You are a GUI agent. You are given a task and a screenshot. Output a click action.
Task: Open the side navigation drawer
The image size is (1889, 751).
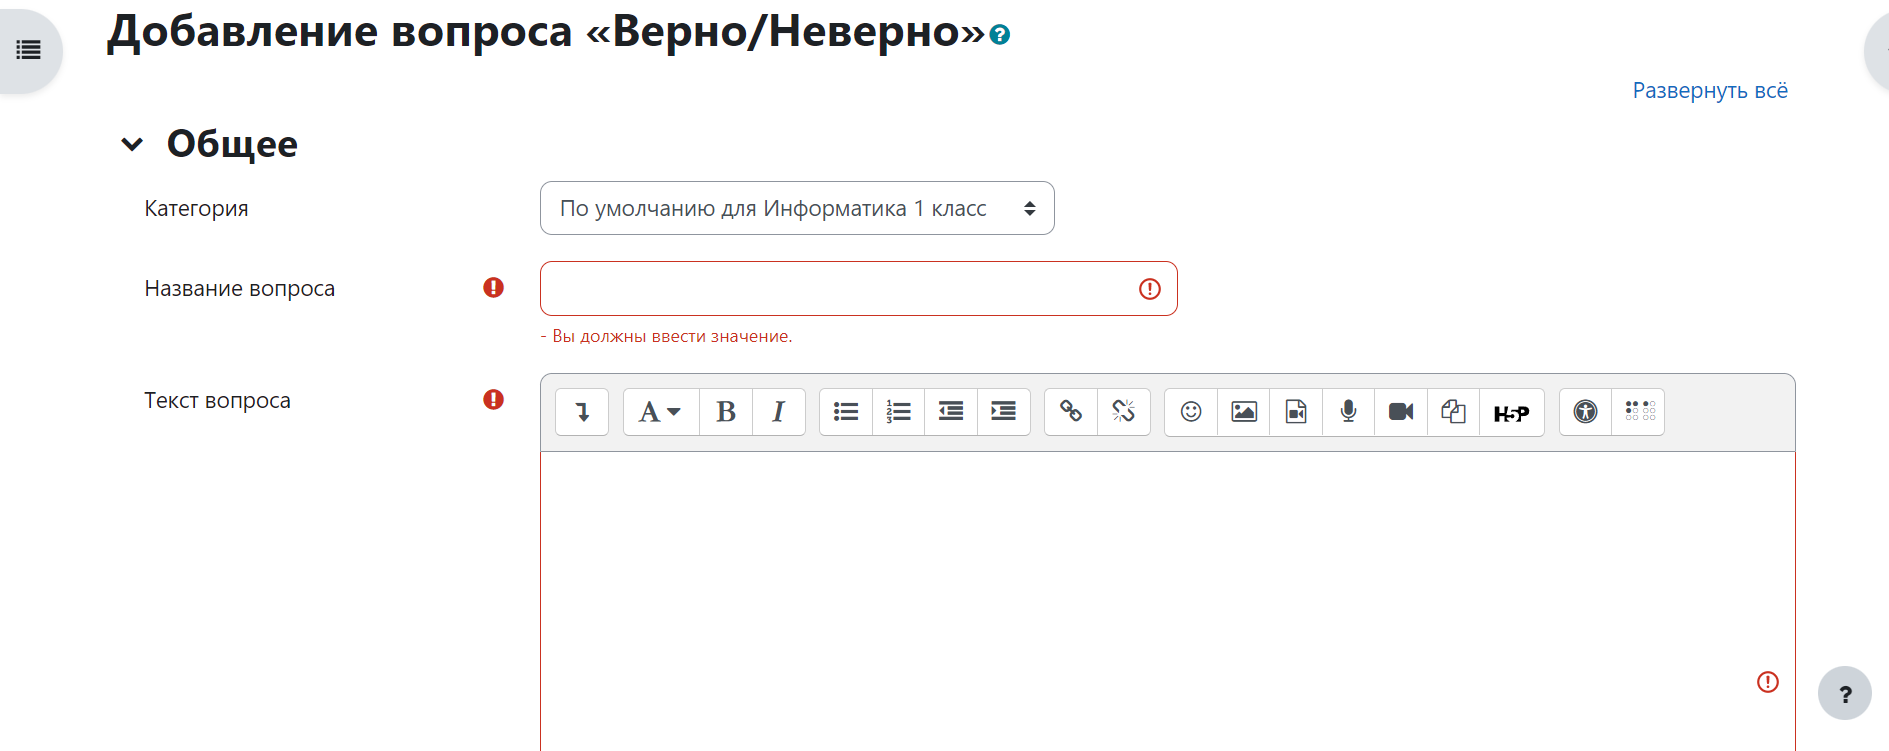[29, 50]
